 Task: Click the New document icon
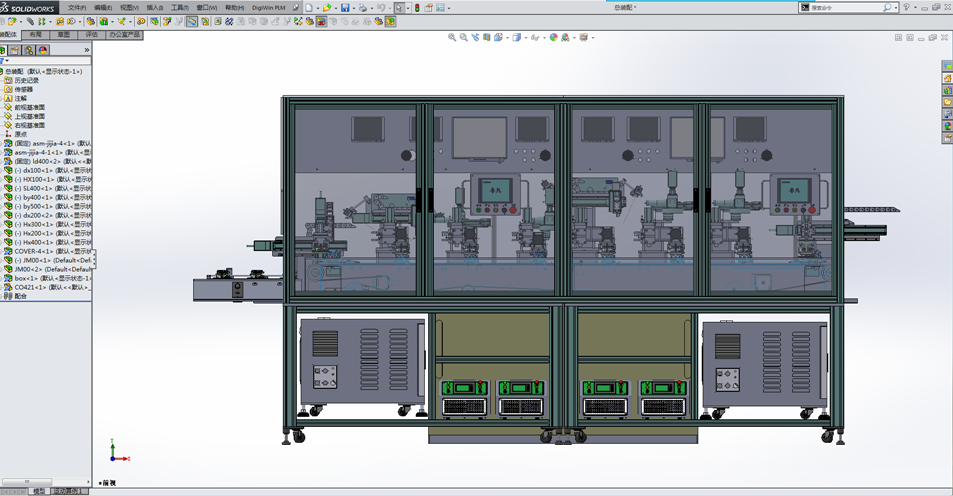click(309, 7)
